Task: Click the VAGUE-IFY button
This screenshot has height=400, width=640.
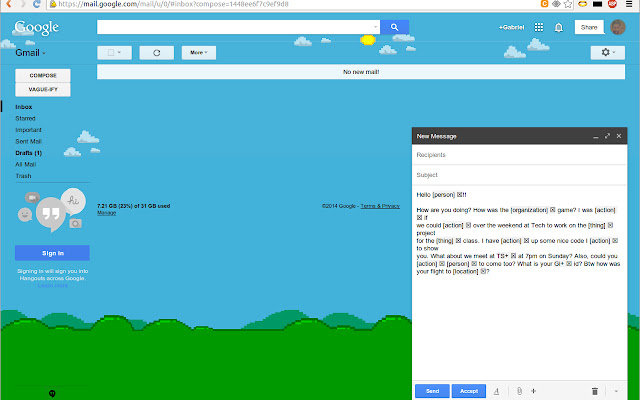Action: coord(43,89)
